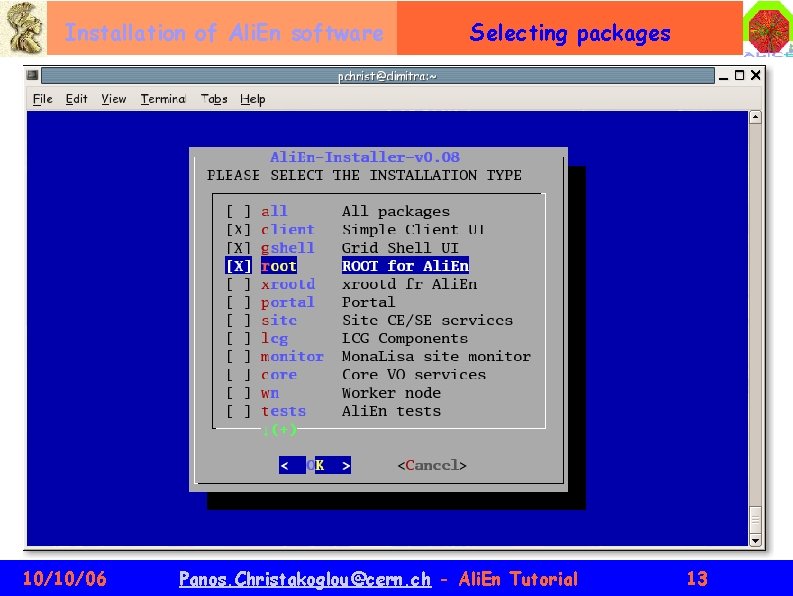Uncheck the 'gshell' Grid Shell UI checkbox

pyautogui.click(x=238, y=248)
